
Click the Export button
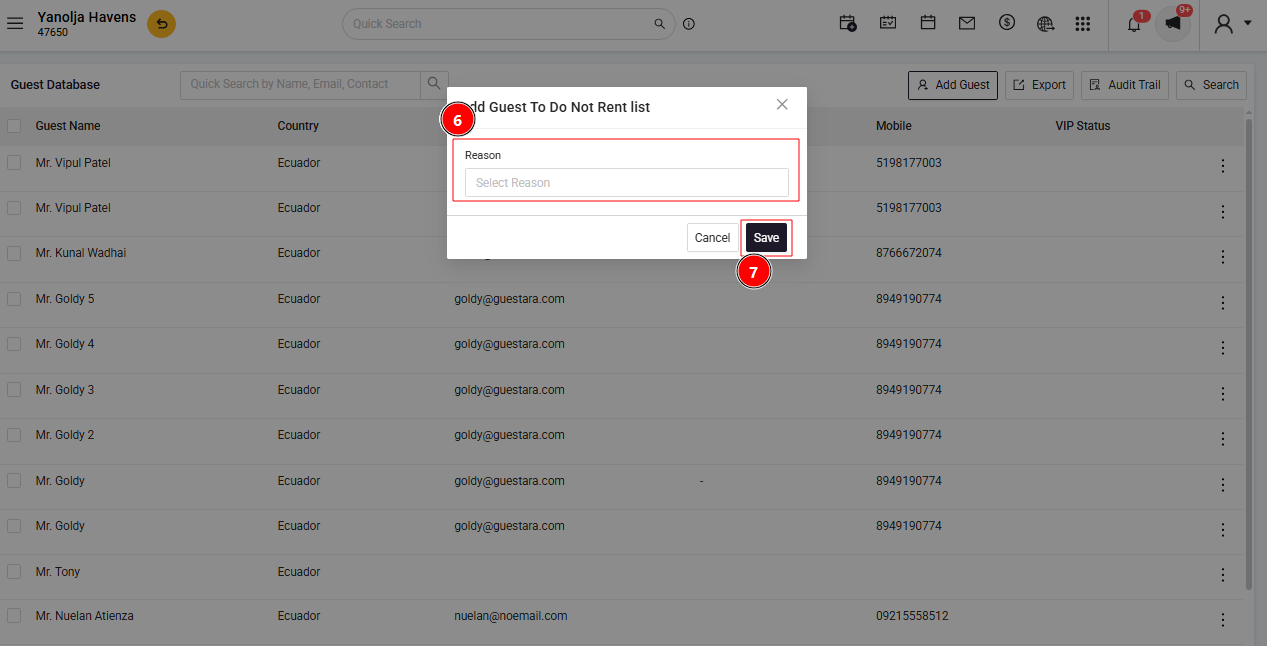1039,85
